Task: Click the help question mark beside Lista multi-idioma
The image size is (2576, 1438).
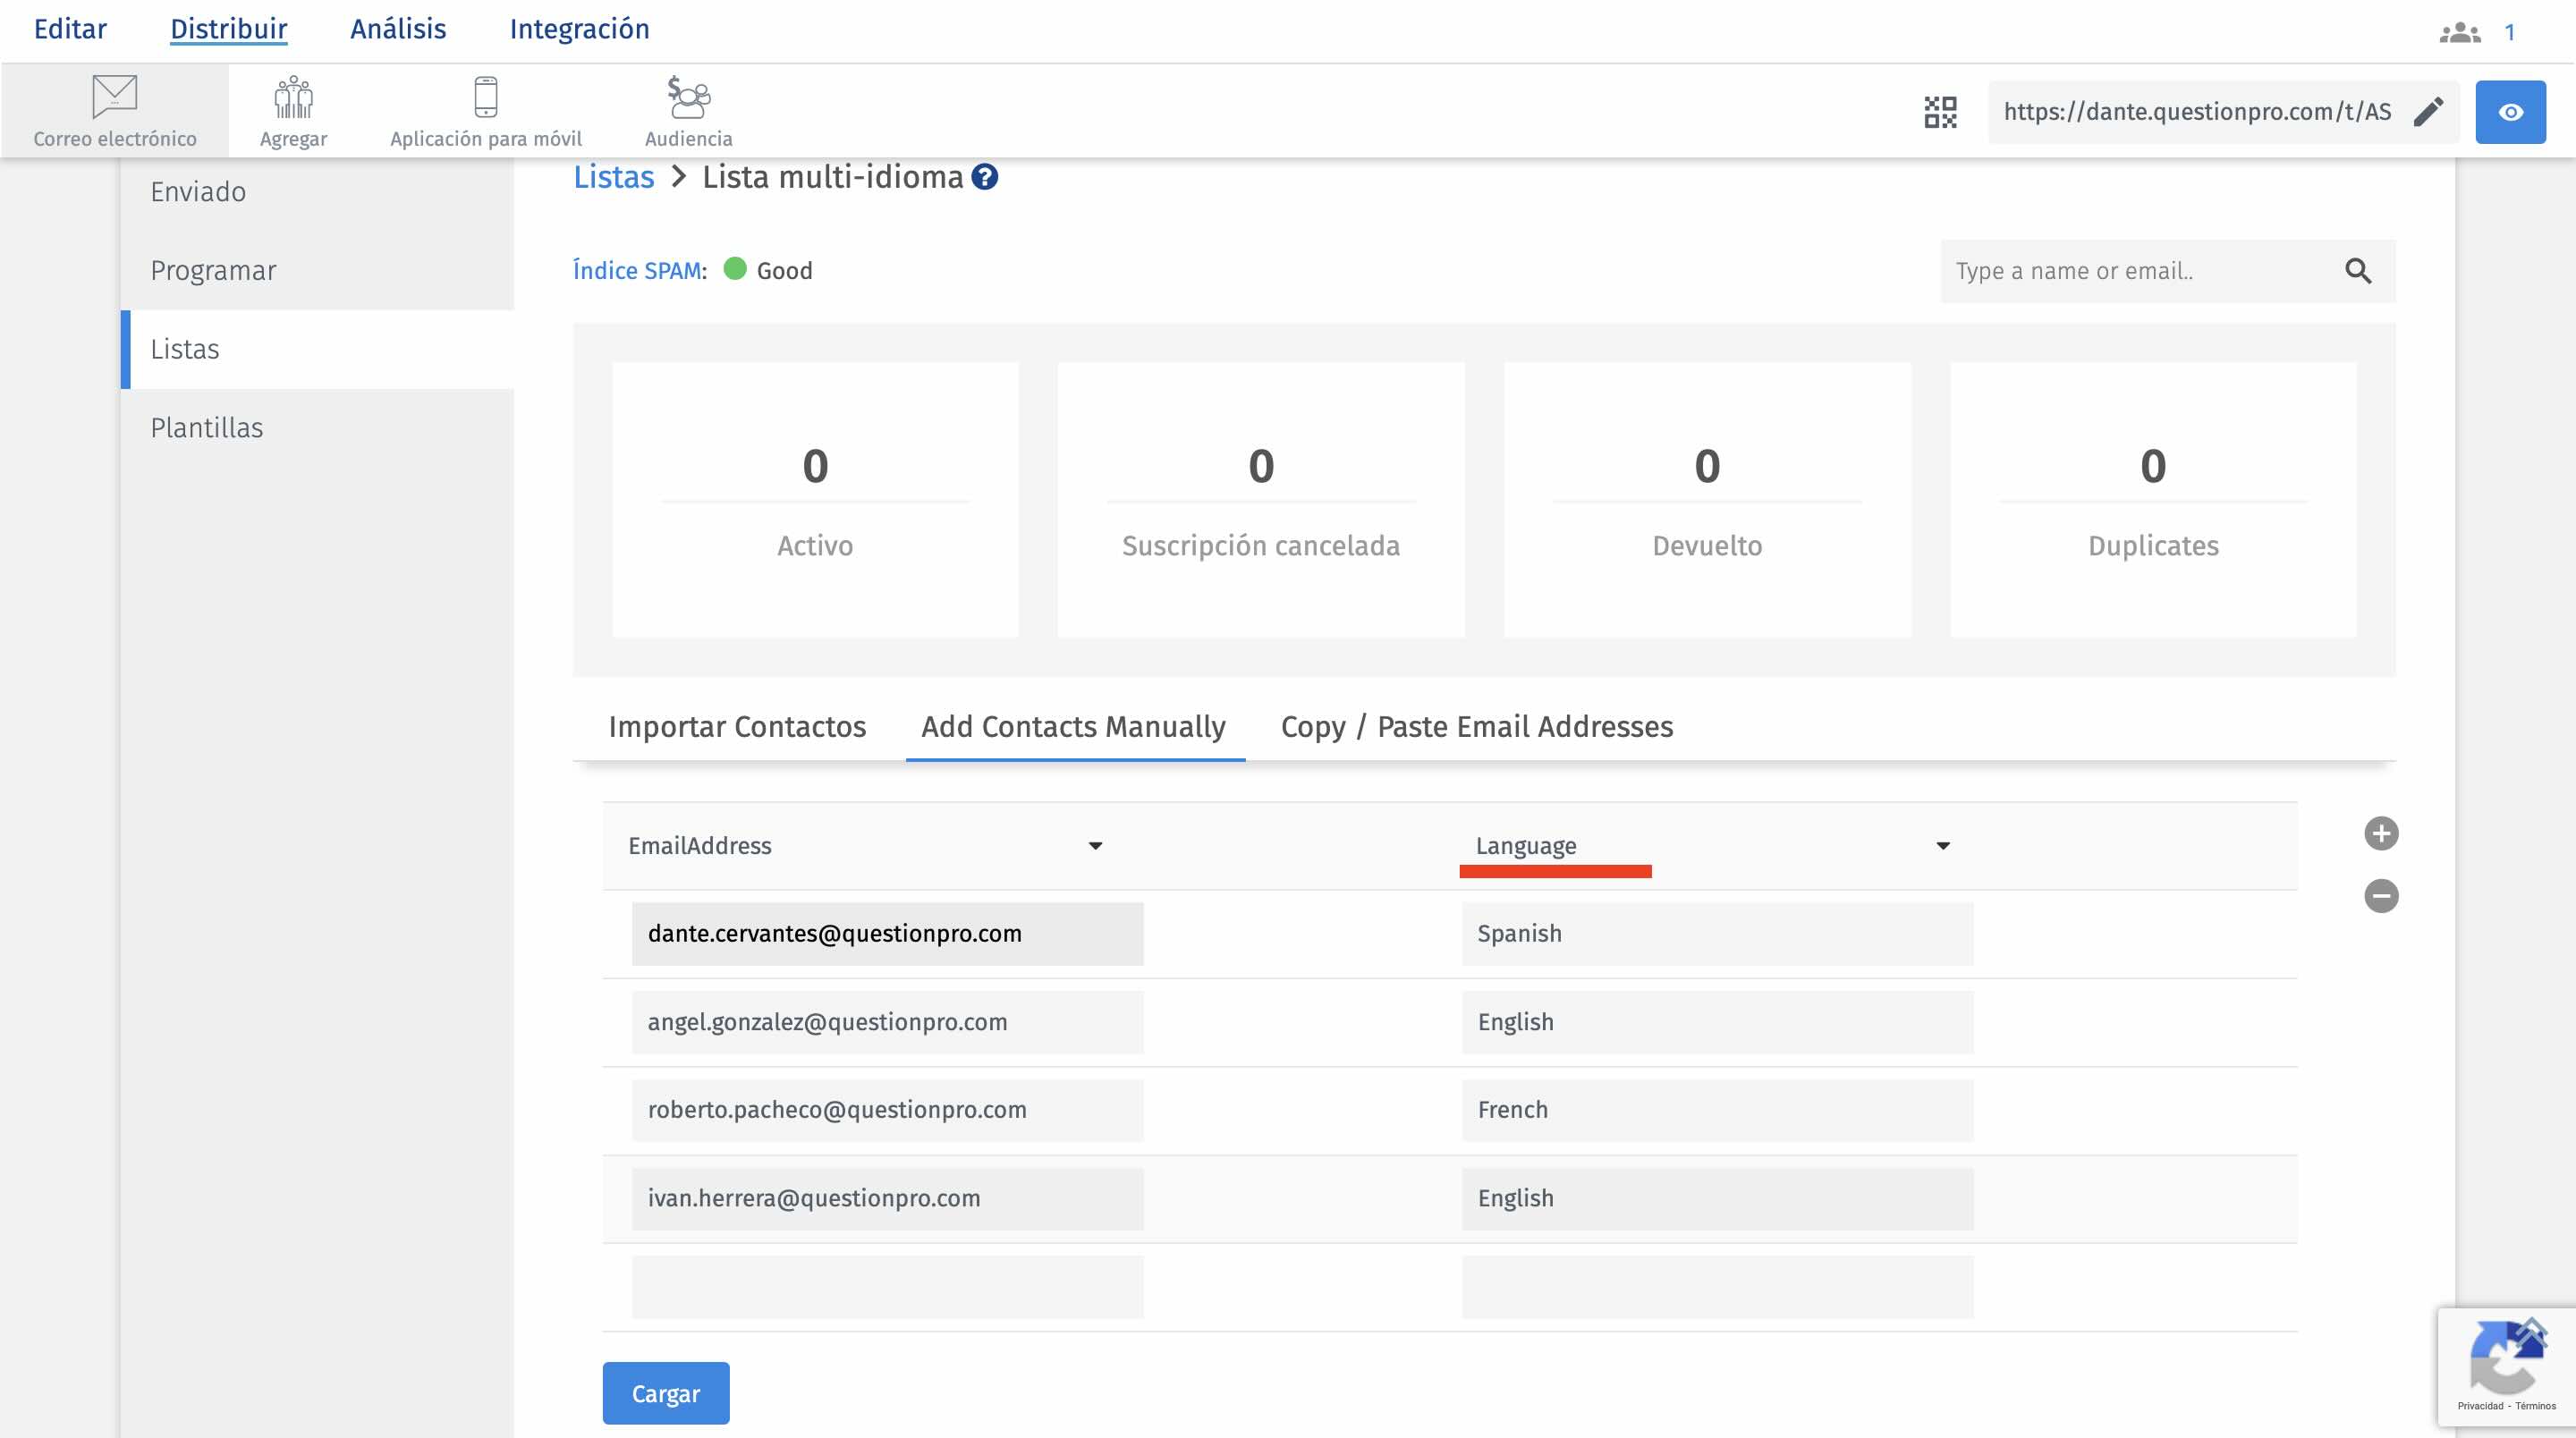Action: pyautogui.click(x=985, y=177)
